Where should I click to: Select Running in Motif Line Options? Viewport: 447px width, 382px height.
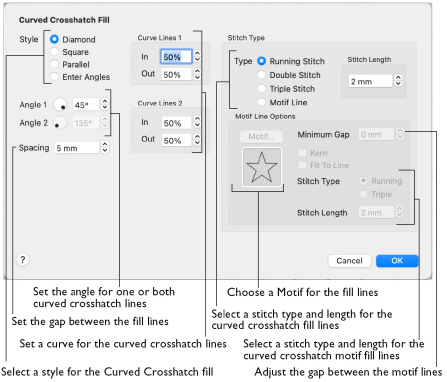(363, 181)
